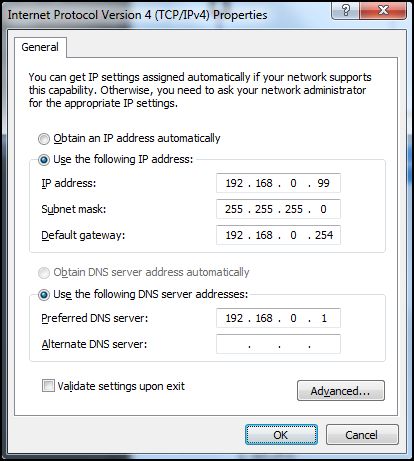Click the final octet 1 of Preferred DNS
This screenshot has width=414, height=461.
(324, 318)
